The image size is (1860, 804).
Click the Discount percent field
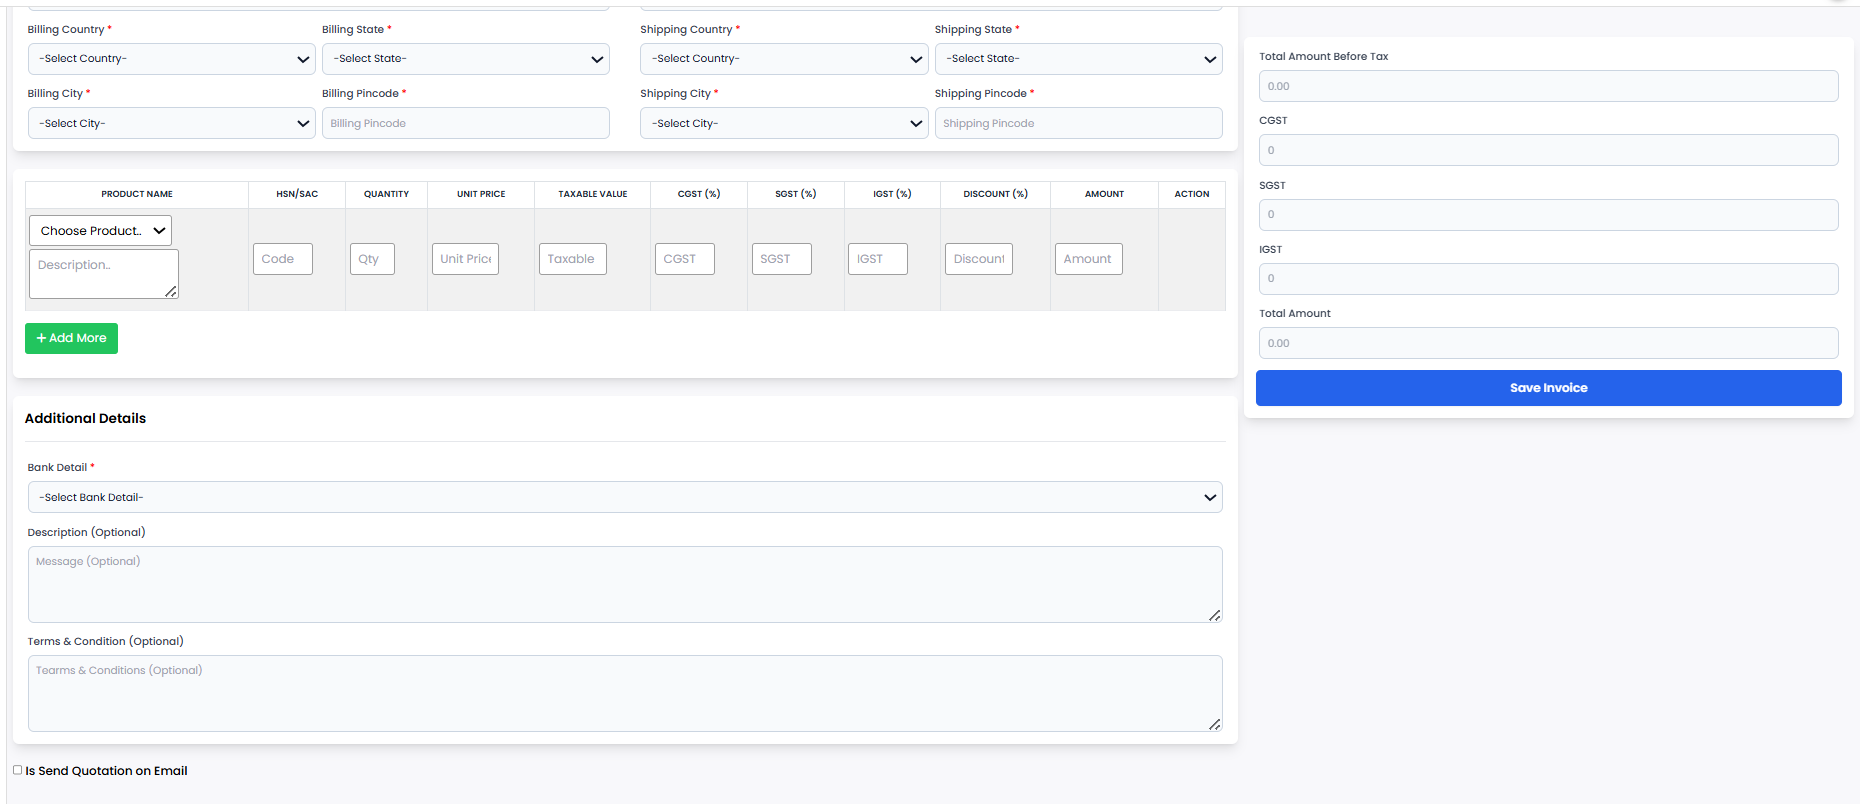point(979,259)
